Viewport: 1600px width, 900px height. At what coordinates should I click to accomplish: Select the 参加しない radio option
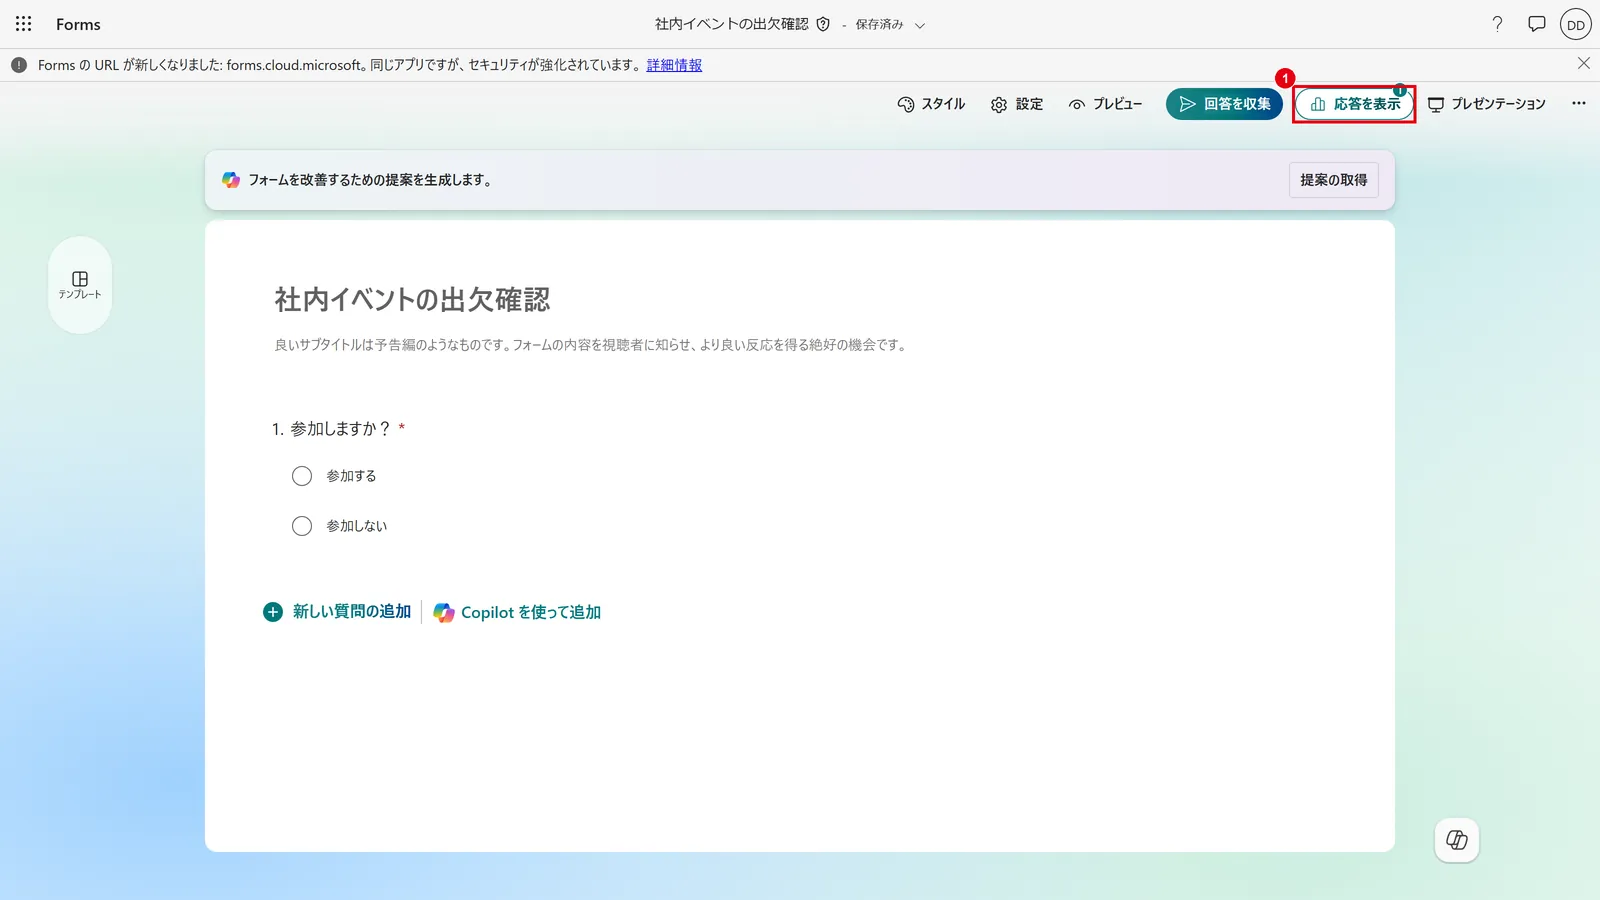(x=302, y=526)
